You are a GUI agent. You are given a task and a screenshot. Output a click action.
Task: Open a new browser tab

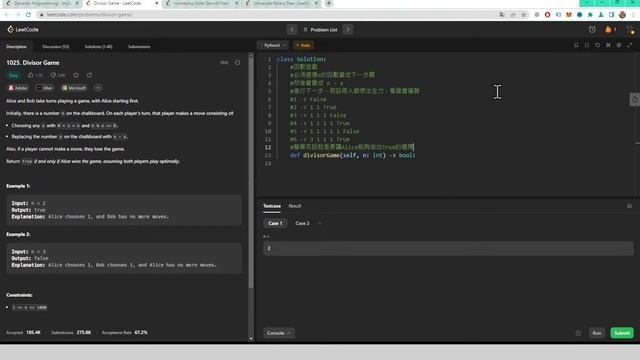[x=329, y=3]
